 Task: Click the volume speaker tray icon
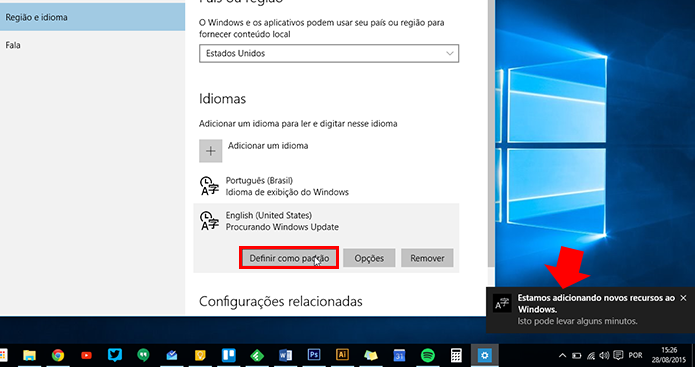604,355
